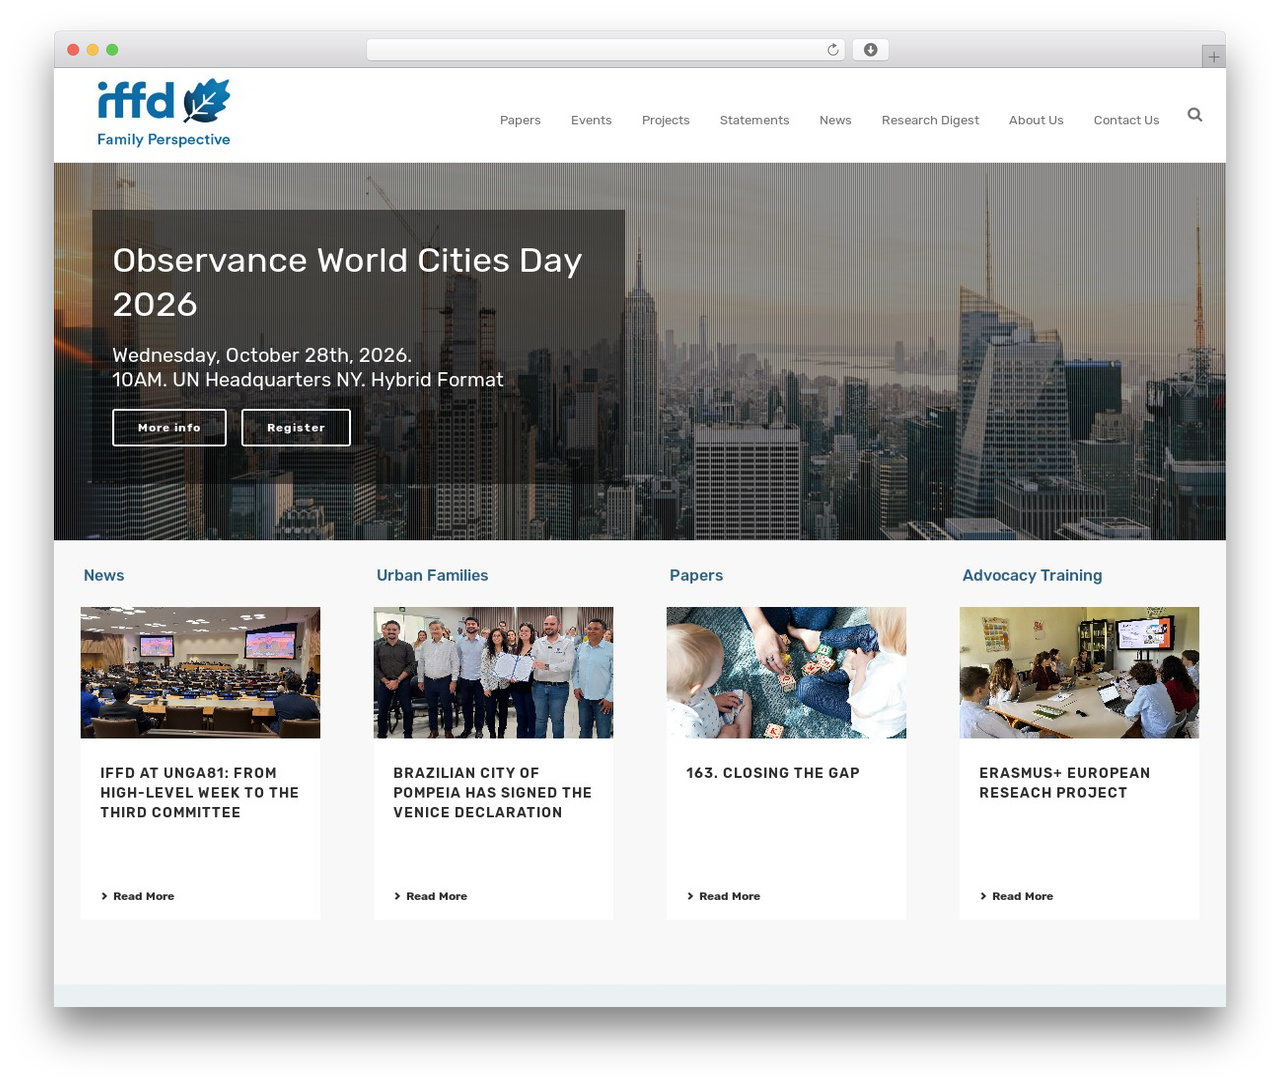Go to the Research Digest page
The height and width of the screenshot is (1084, 1280).
coord(930,120)
